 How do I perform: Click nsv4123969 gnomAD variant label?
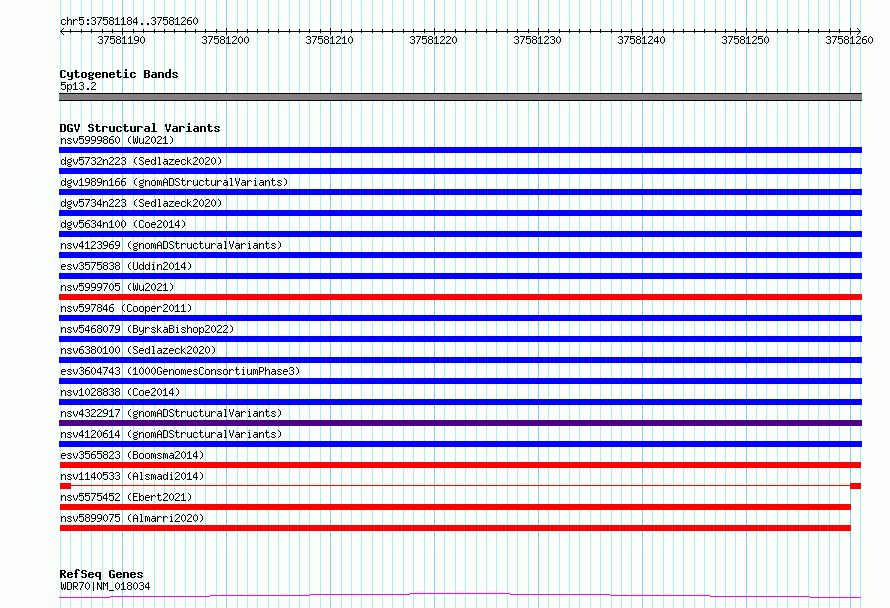tap(171, 245)
